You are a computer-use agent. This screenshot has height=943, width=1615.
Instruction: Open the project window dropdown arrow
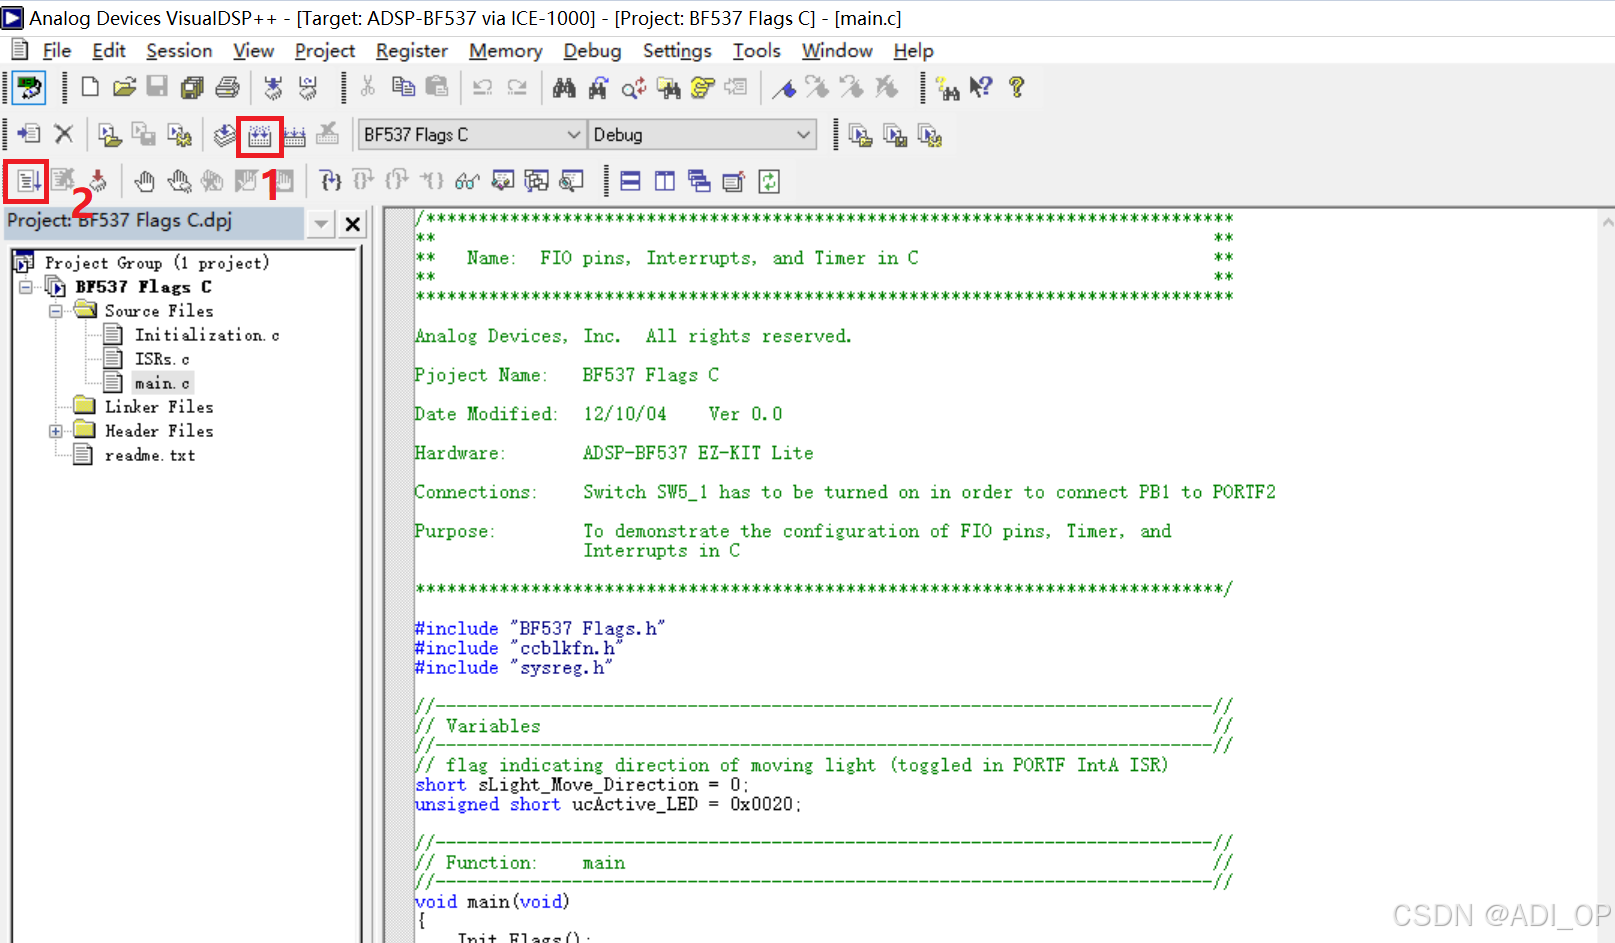coord(321,224)
